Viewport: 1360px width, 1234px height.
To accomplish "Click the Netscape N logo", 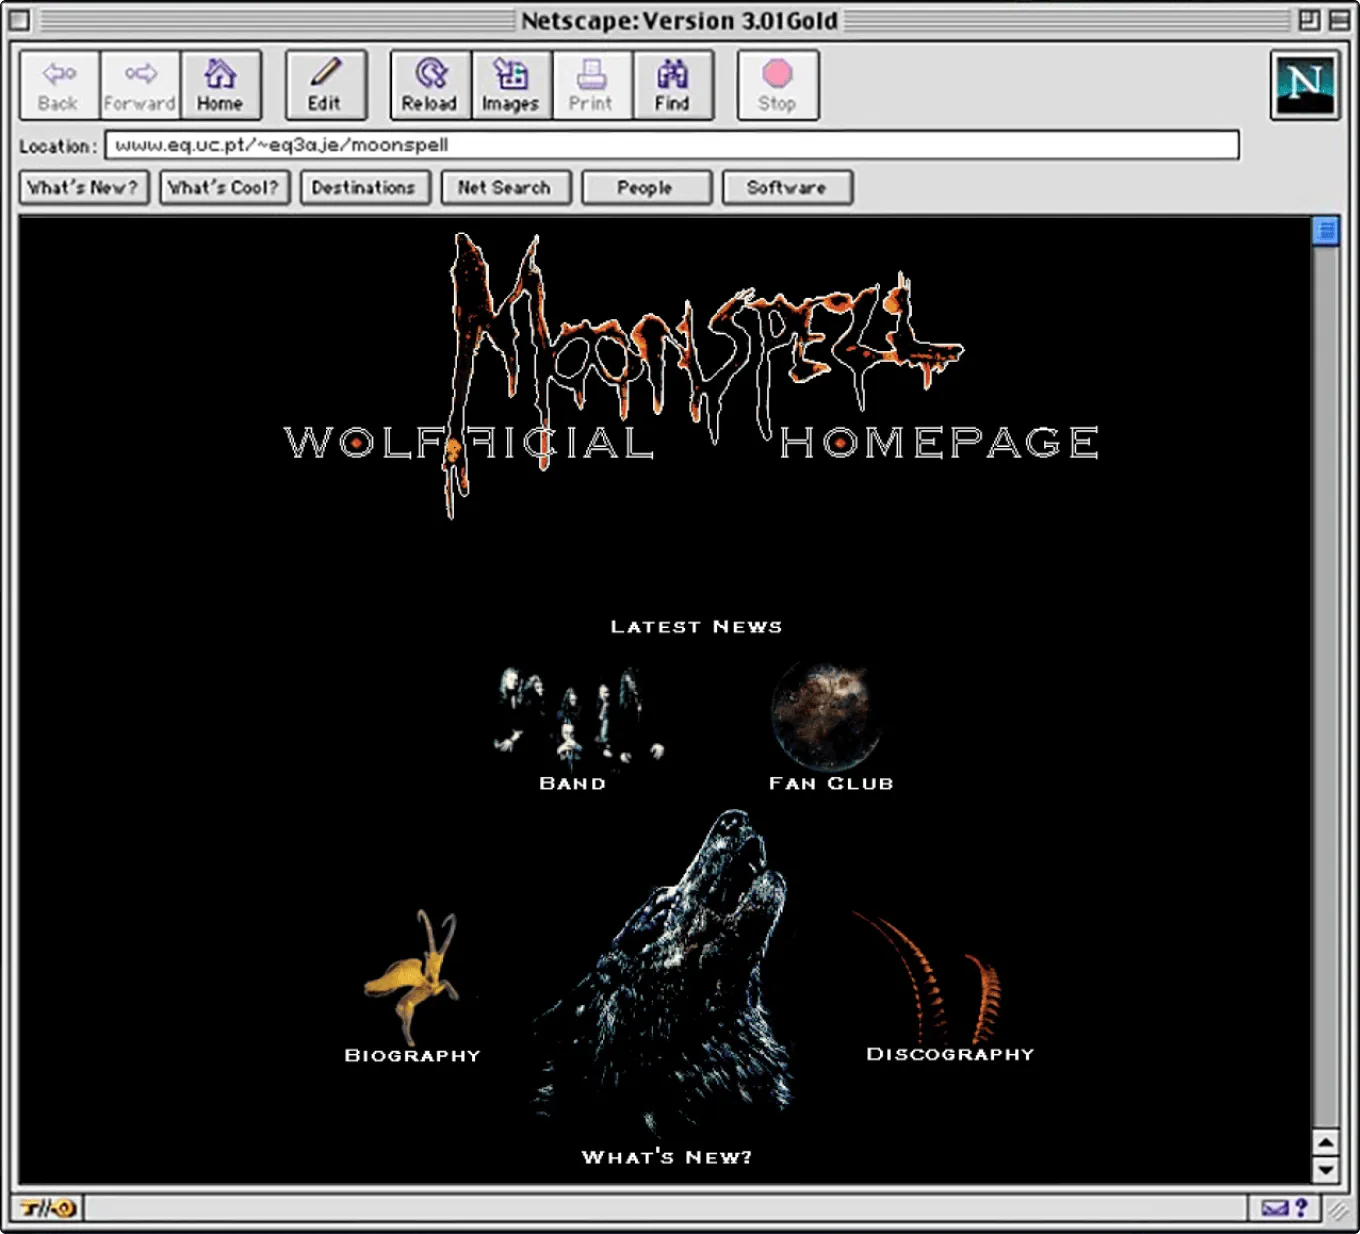I will 1304,86.
